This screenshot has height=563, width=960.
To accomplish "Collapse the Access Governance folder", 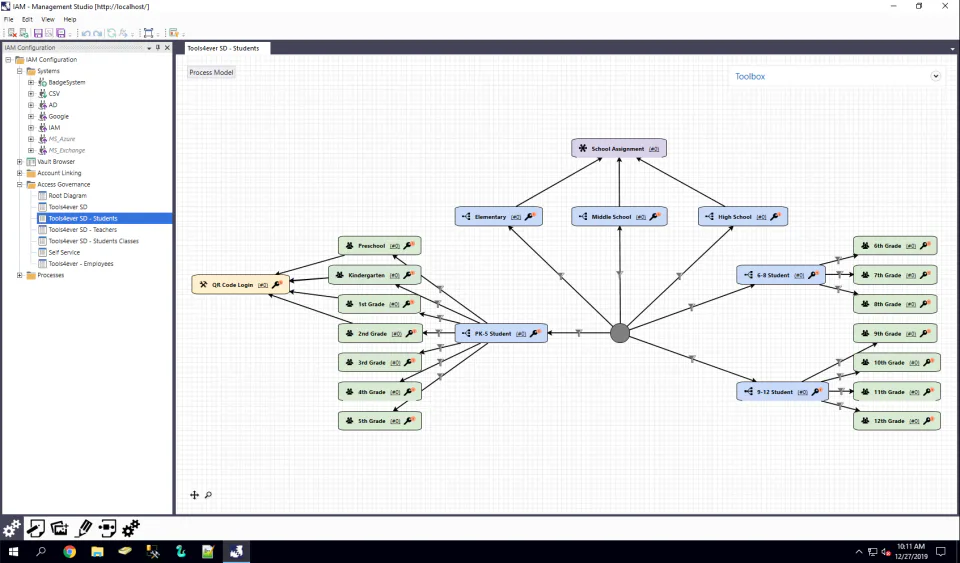I will [20, 184].
